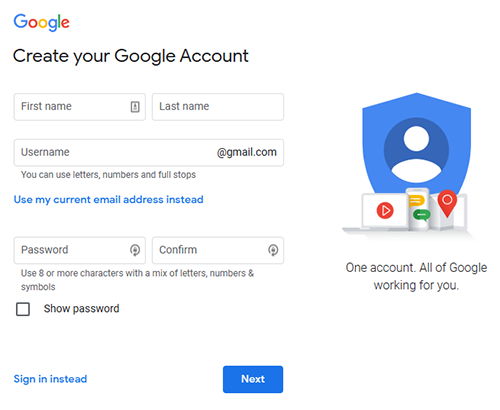Open the Sign in instead link
The image size is (500, 410).
click(50, 379)
